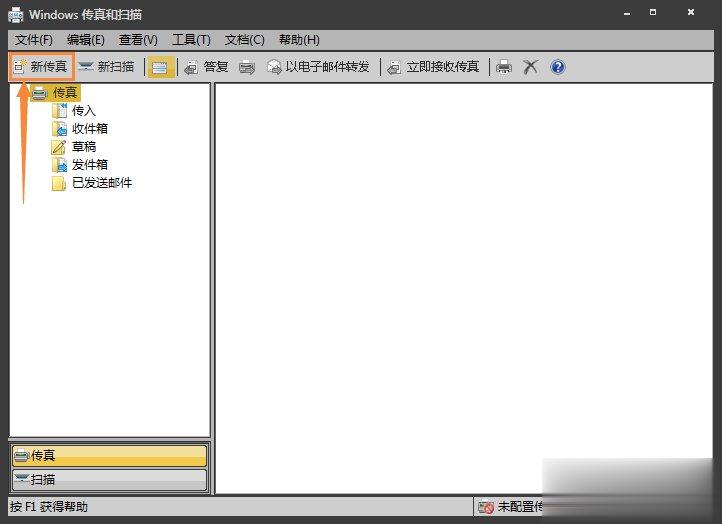Click the print icon in toolbar

504,67
